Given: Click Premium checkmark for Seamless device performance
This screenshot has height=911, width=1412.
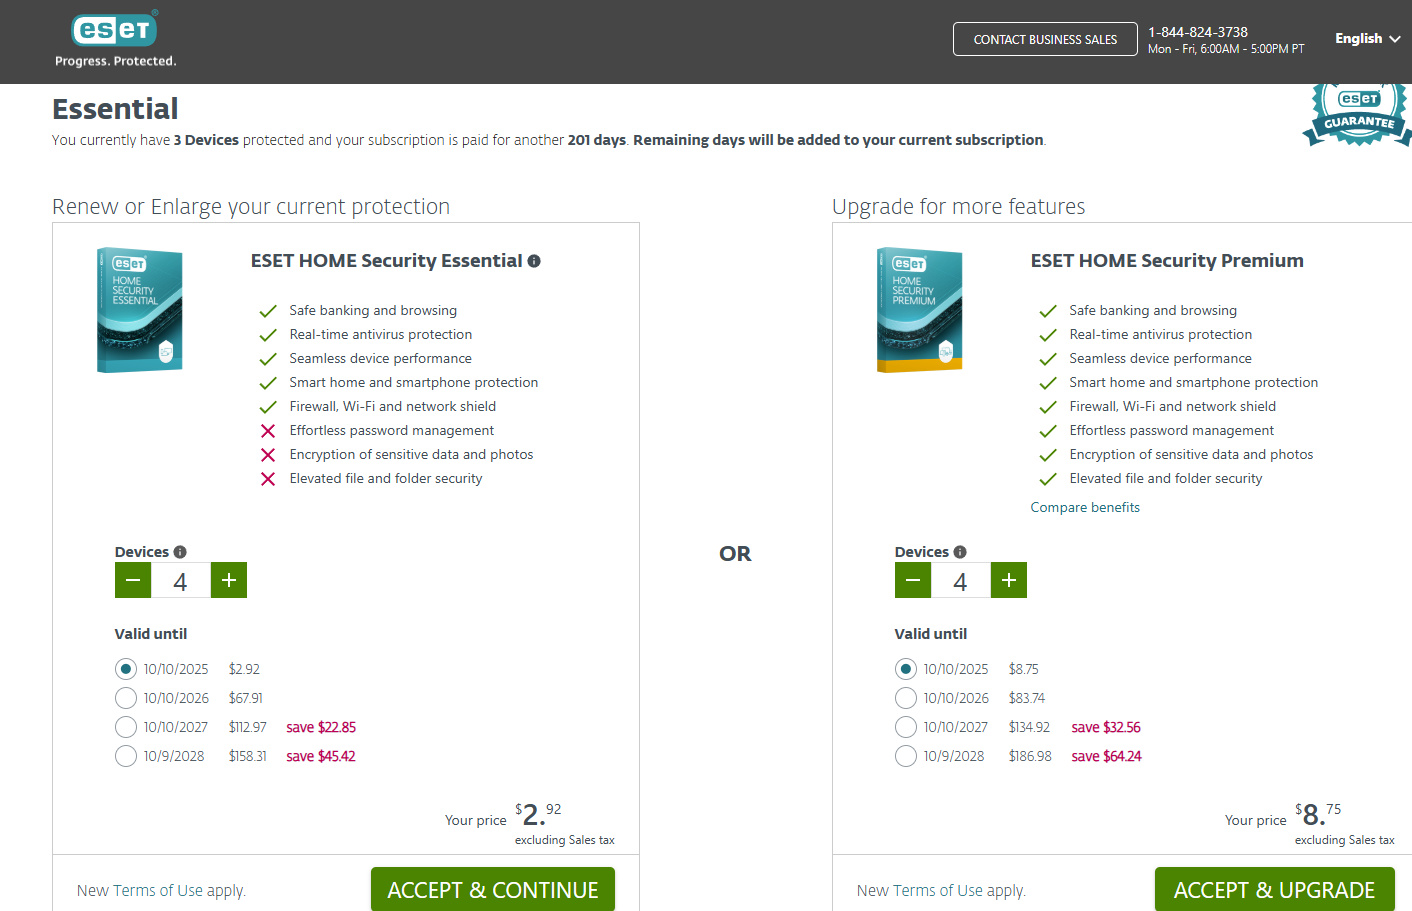Looking at the screenshot, I should [x=1048, y=359].
